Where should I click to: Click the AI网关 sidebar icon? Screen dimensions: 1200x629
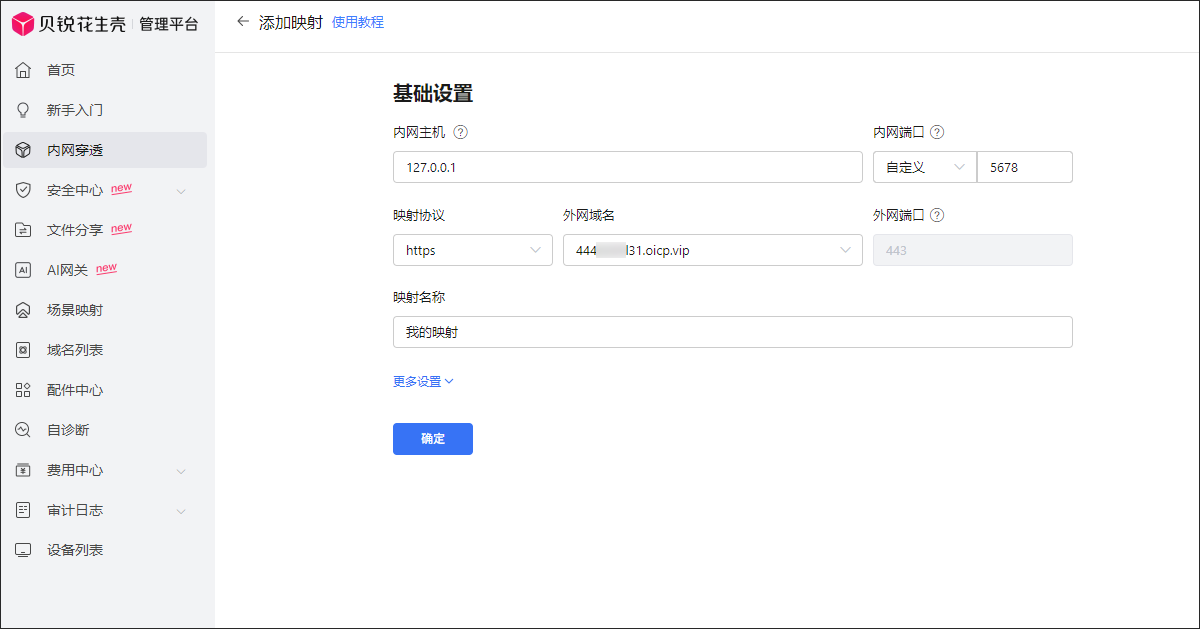(x=24, y=270)
